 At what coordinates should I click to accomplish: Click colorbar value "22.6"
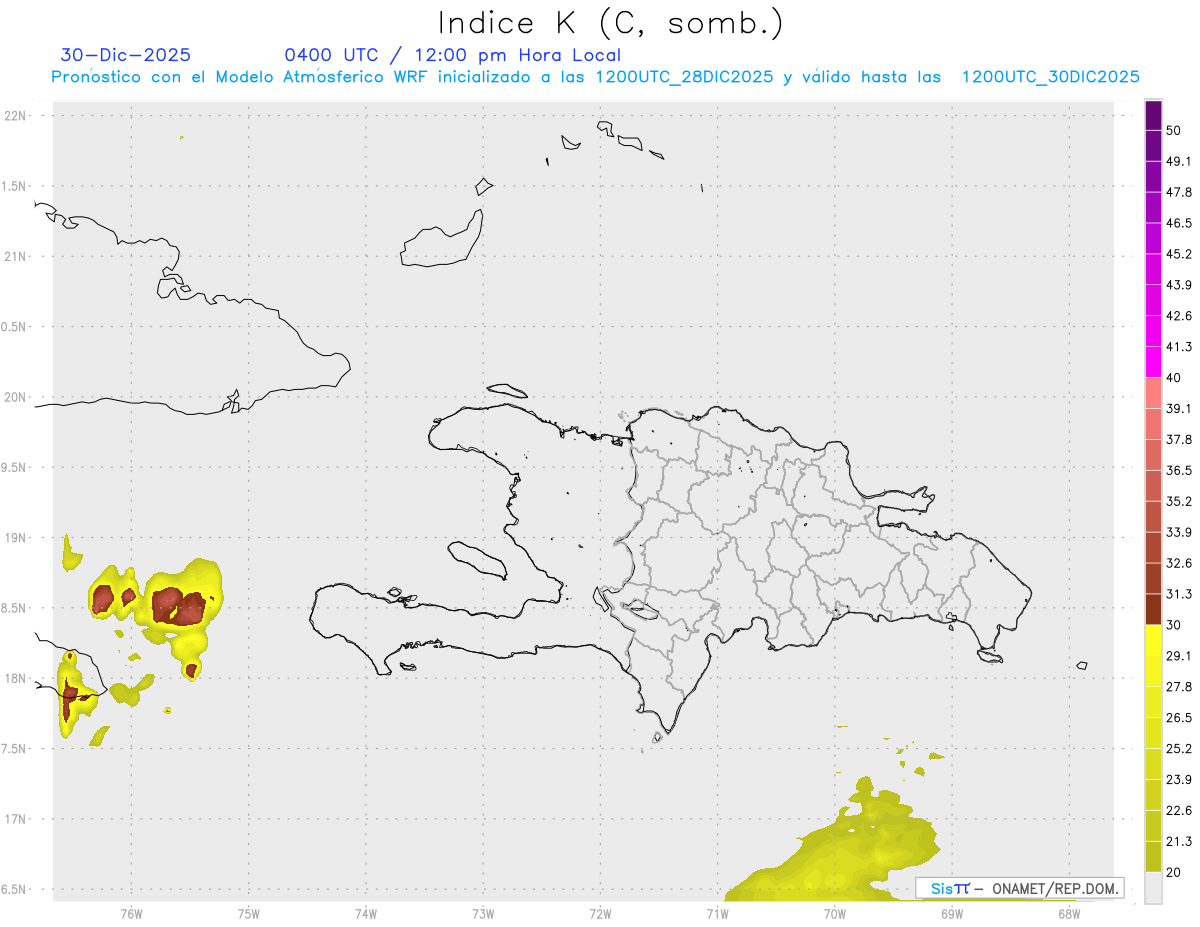1179,811
